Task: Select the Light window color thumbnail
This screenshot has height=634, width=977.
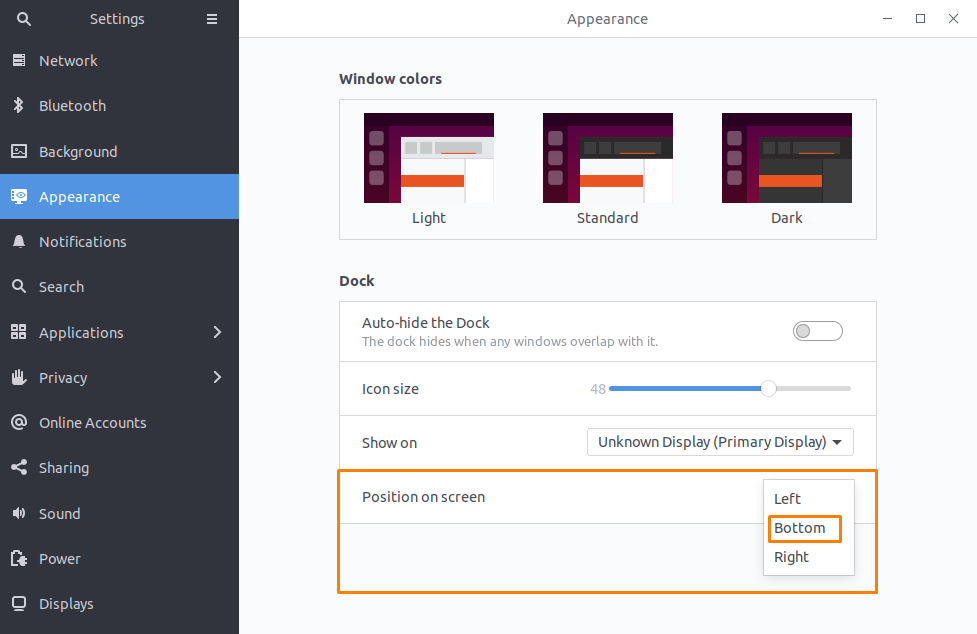Action: (x=429, y=158)
